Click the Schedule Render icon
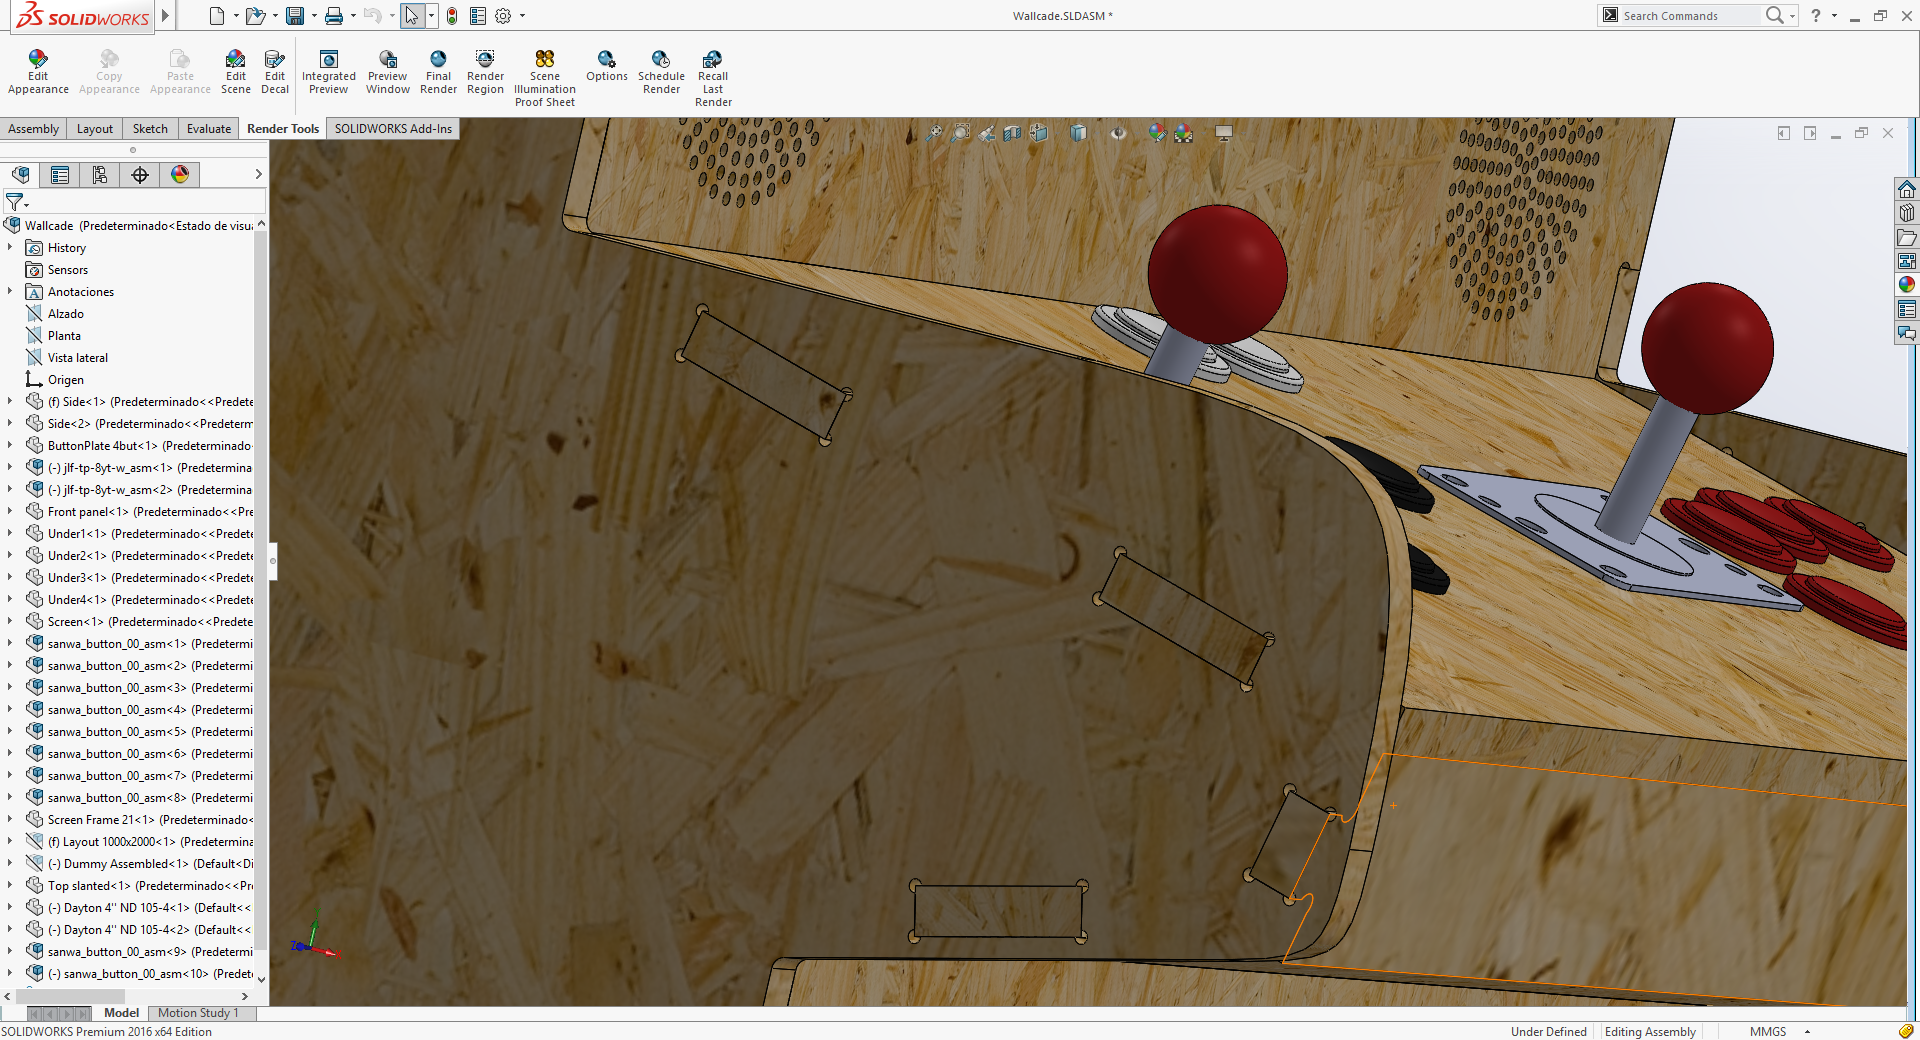The height and width of the screenshot is (1040, 1920). (661, 72)
